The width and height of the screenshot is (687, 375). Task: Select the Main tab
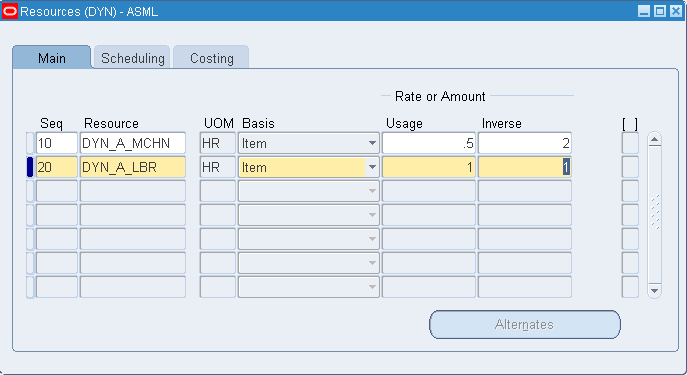52,57
